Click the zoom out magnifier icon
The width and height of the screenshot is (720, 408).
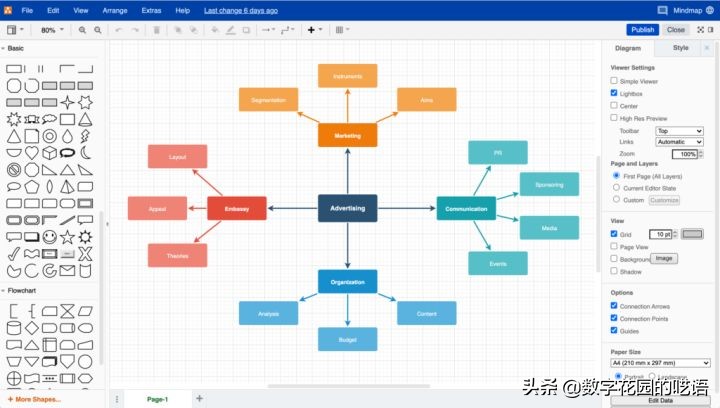coord(98,30)
